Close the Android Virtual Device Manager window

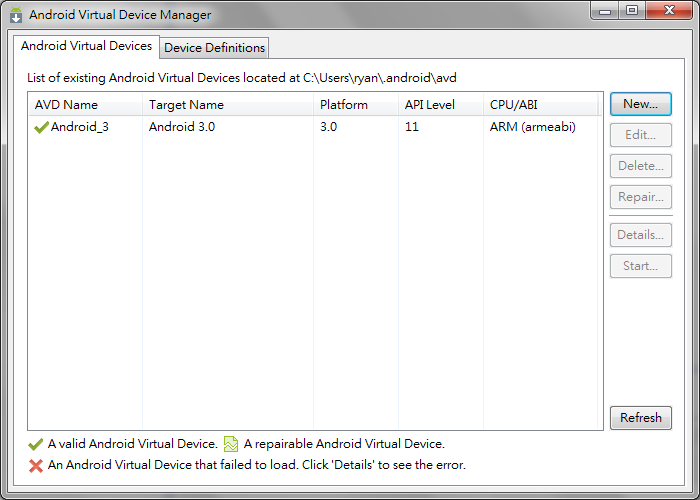(x=669, y=11)
